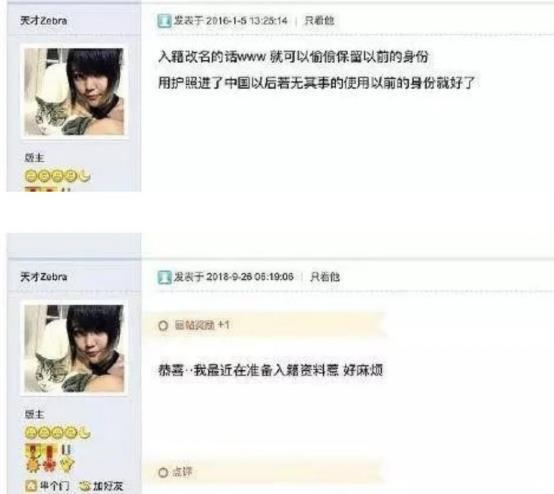Click the sun level rank icons in second post
The image size is (554, 494).
tap(57, 433)
